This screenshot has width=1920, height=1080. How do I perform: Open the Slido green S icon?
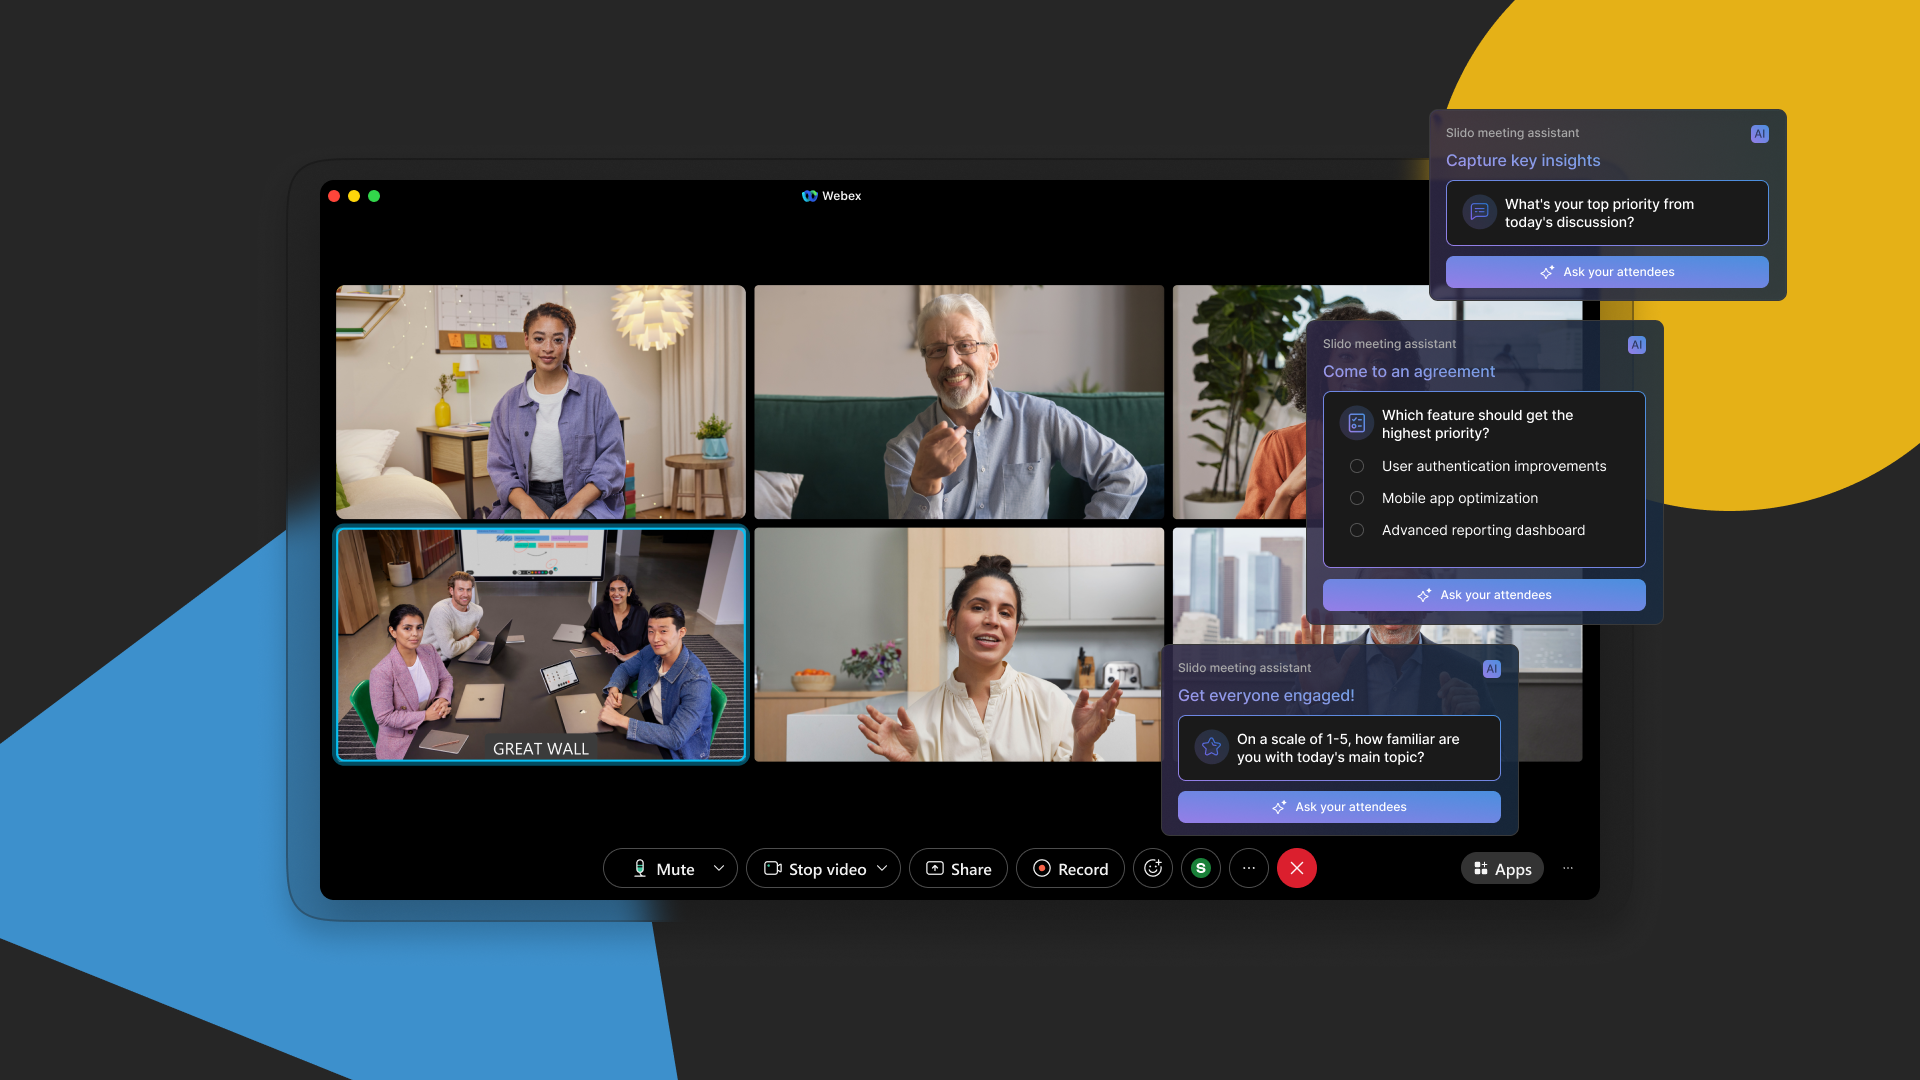(x=1201, y=868)
